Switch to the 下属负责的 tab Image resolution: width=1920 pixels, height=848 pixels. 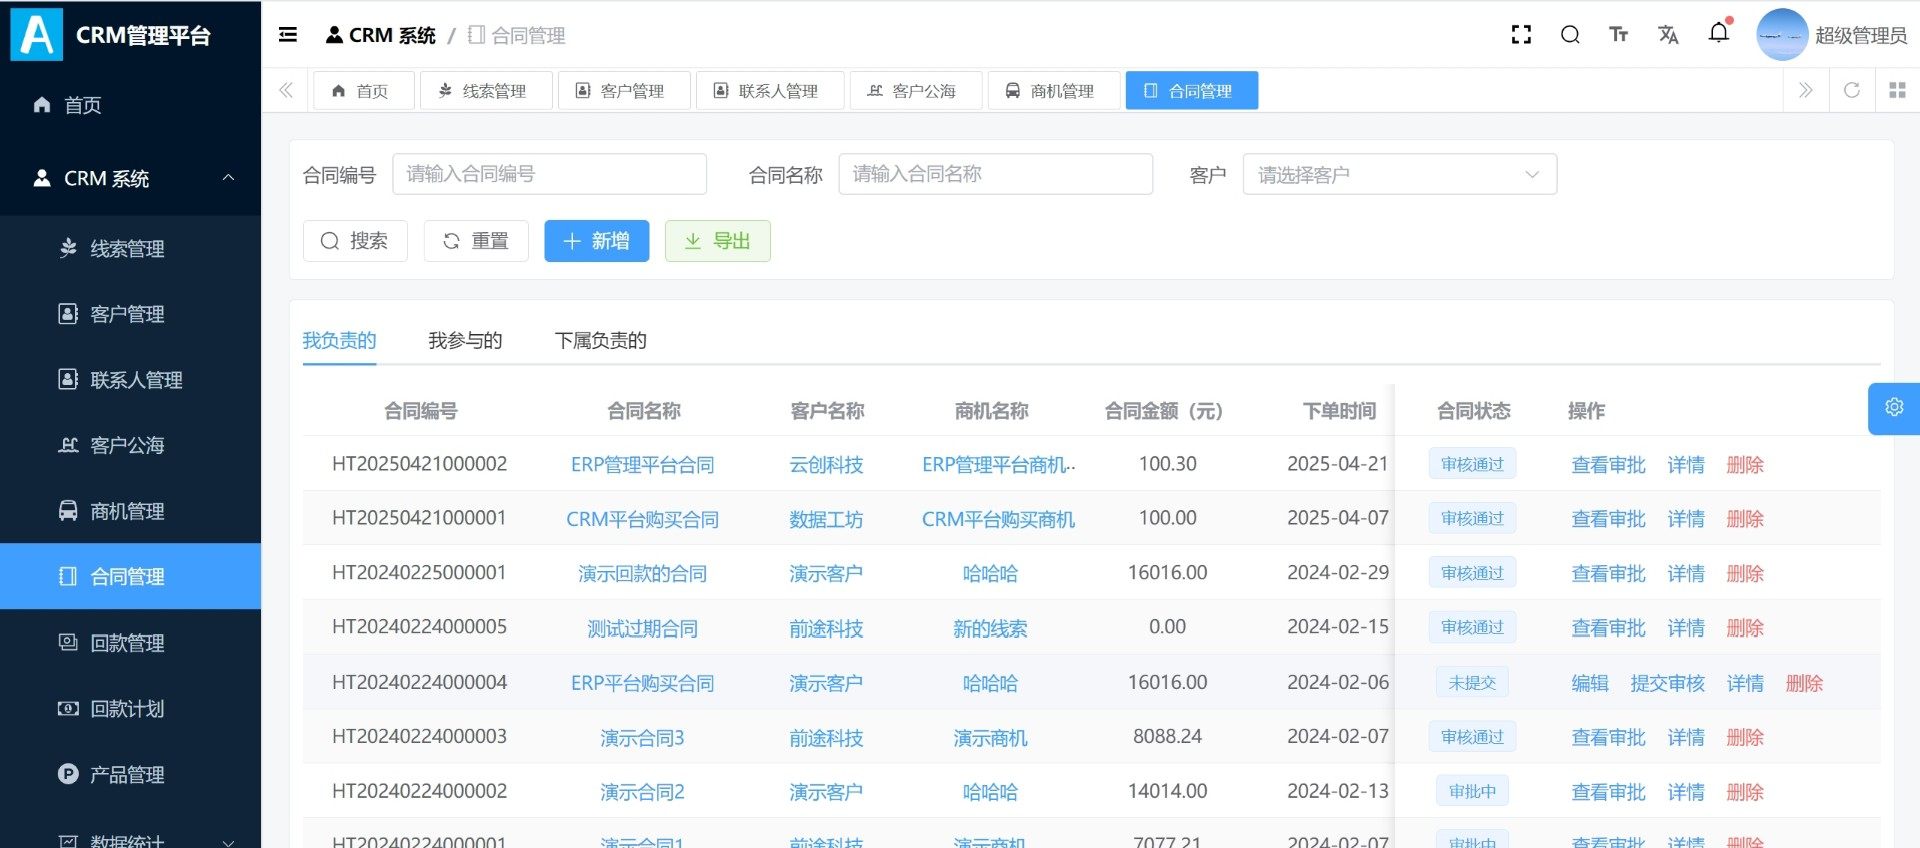coord(600,341)
